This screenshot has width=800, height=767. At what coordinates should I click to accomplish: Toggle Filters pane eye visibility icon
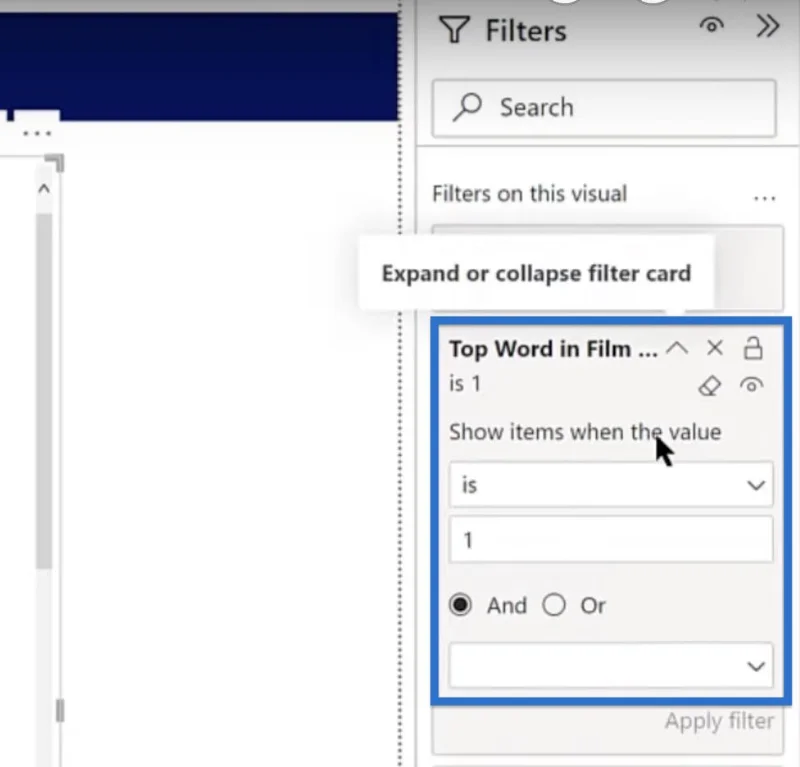click(712, 25)
